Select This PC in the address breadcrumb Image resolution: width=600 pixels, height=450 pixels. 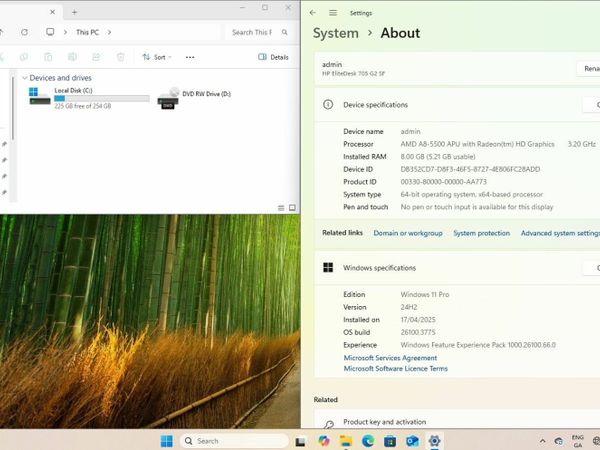coord(87,32)
